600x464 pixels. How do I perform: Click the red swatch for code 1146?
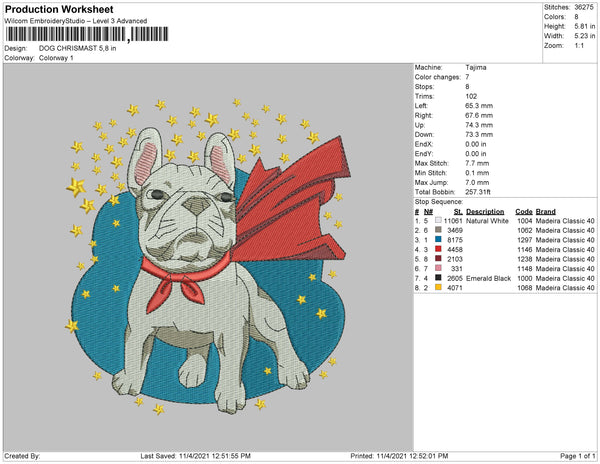tap(438, 249)
